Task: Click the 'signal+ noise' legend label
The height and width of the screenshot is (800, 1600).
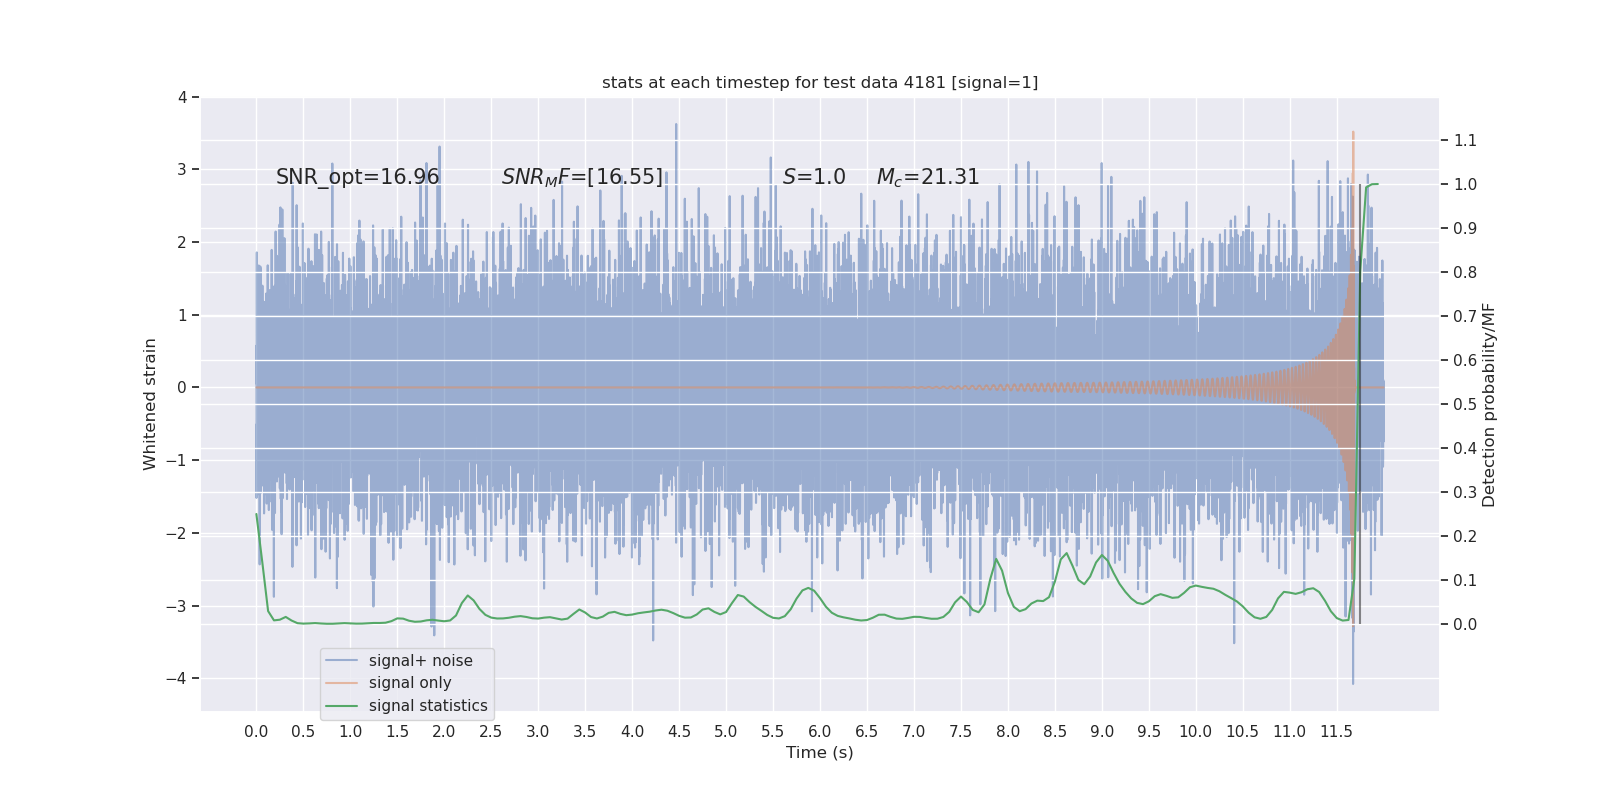Action: (421, 661)
